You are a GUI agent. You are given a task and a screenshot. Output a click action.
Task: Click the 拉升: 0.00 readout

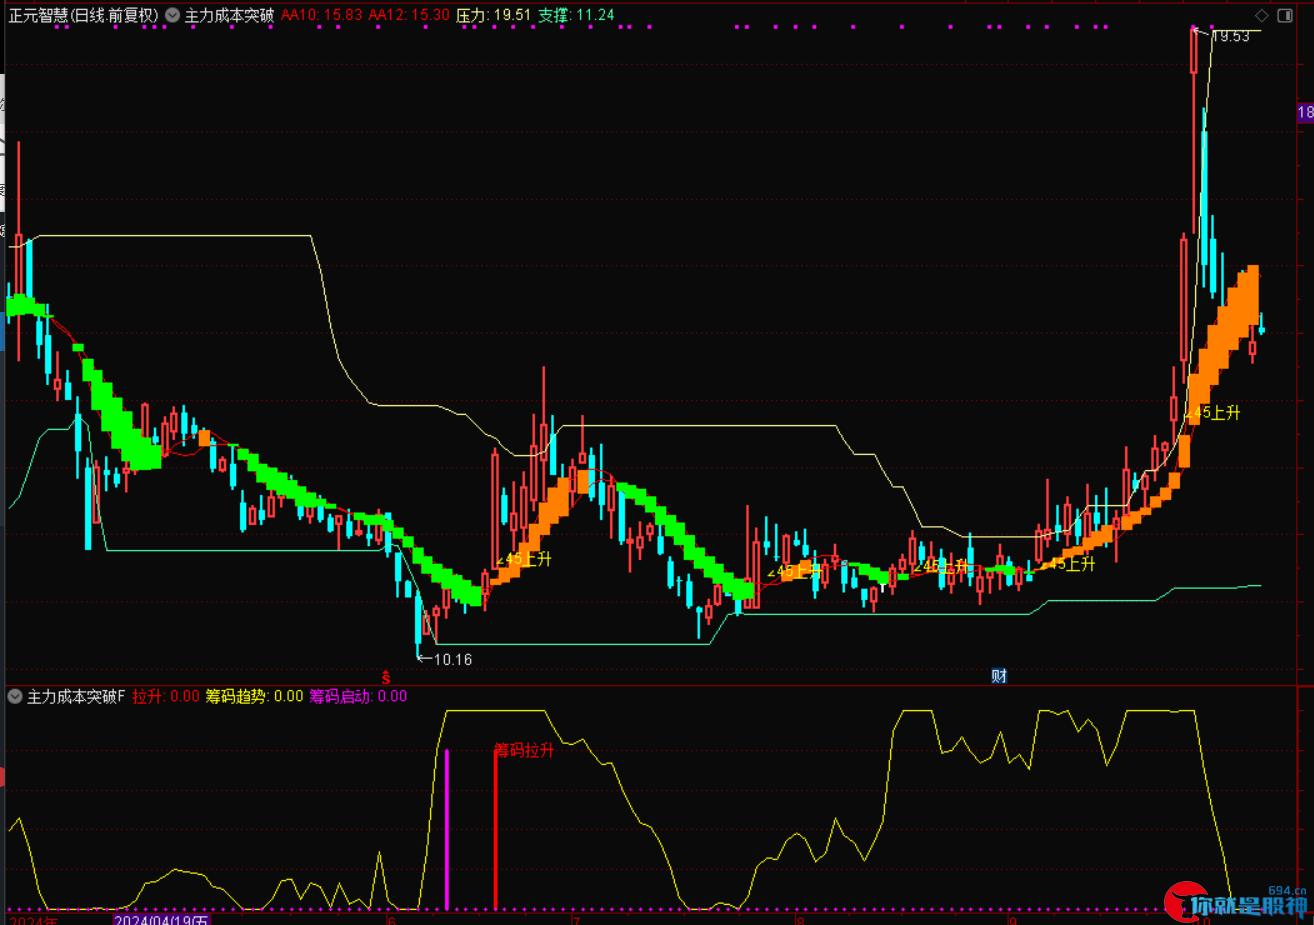[x=166, y=696]
